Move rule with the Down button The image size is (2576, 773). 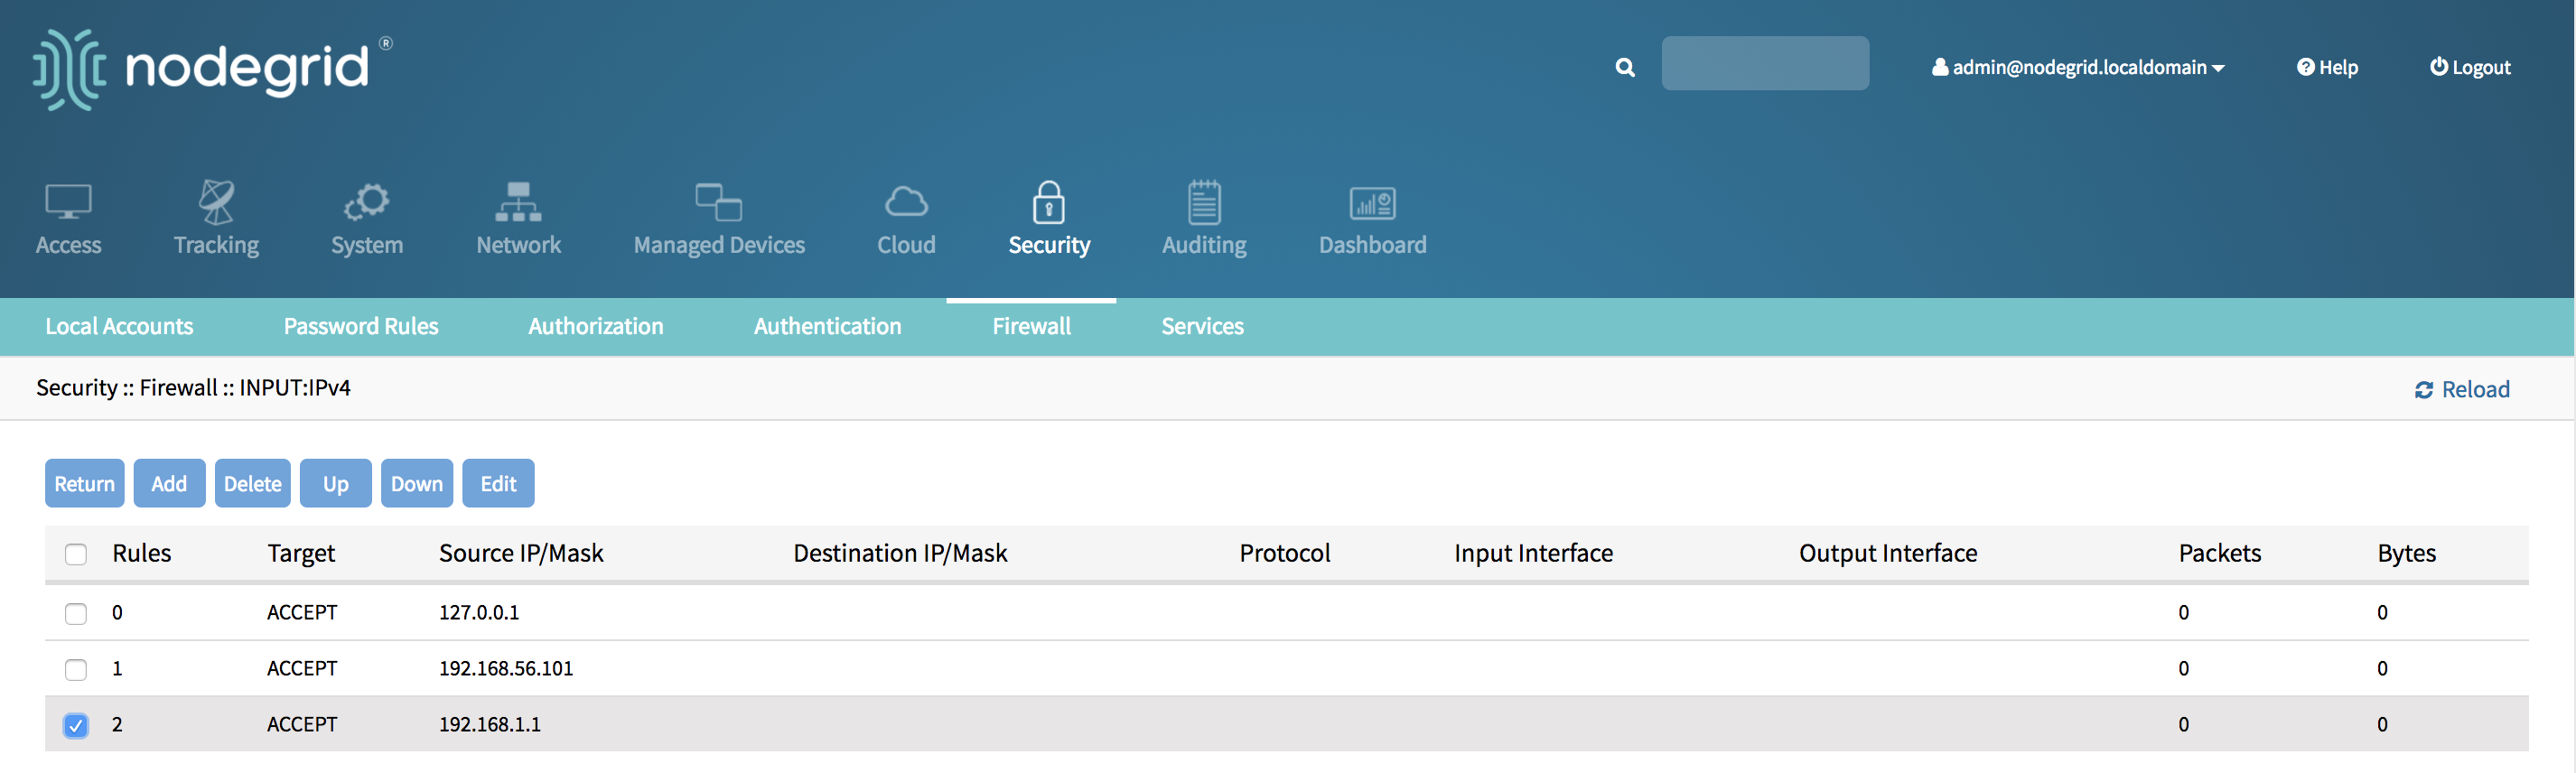tap(417, 483)
